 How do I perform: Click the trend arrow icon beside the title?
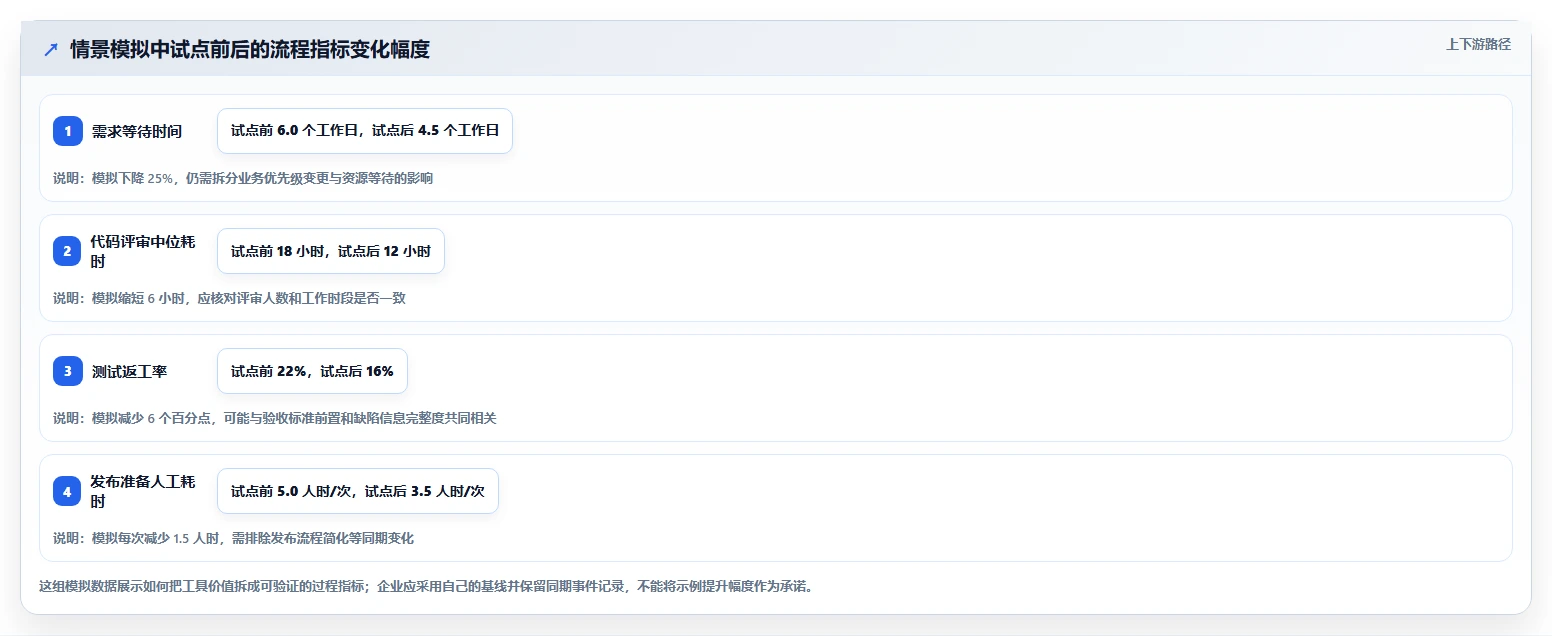pos(51,49)
